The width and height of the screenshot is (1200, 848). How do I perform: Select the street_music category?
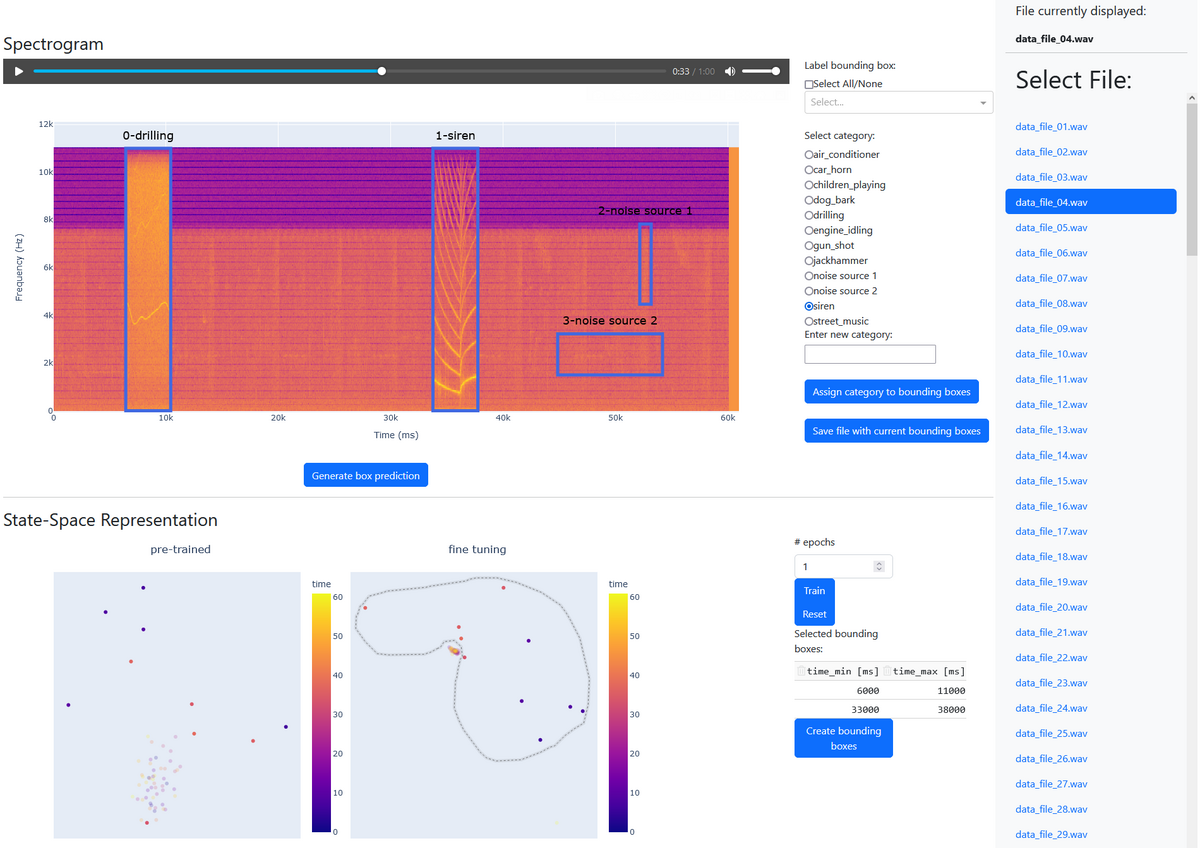click(809, 321)
